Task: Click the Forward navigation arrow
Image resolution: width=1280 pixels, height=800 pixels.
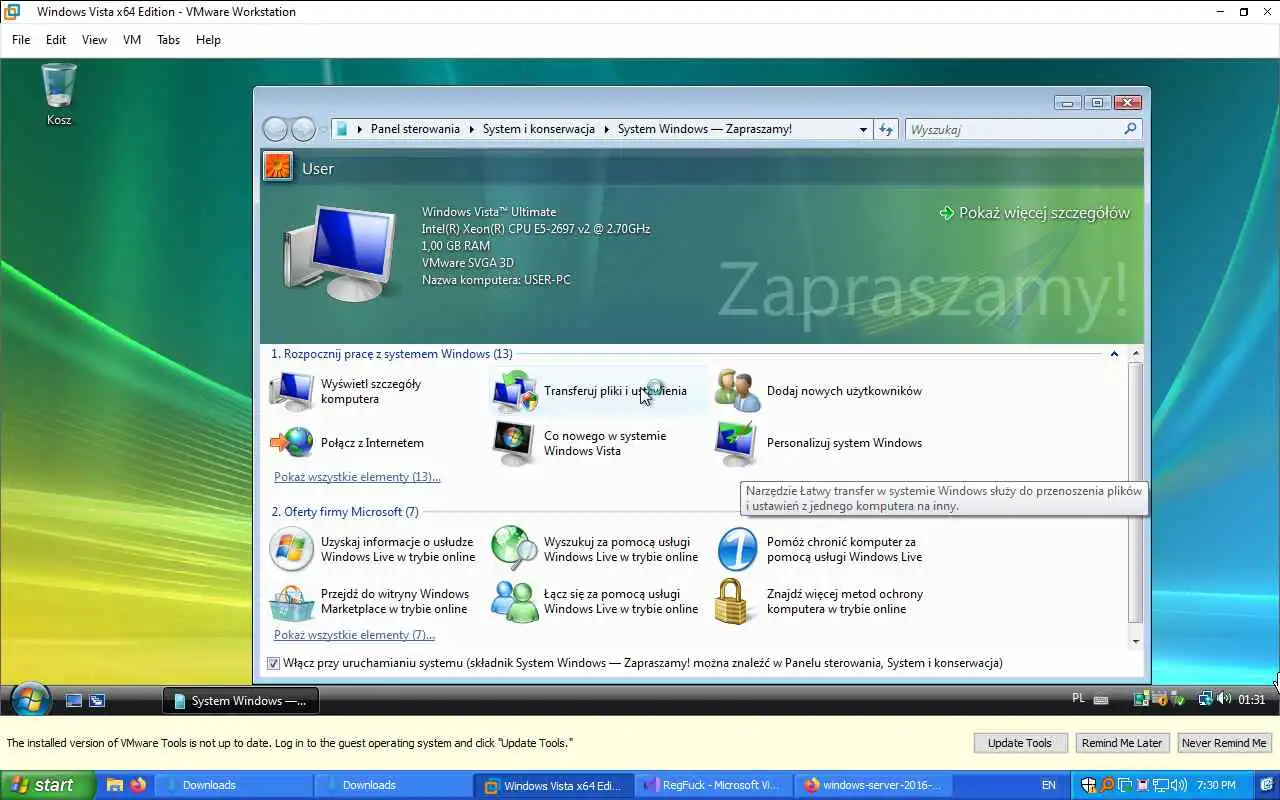Action: tap(303, 129)
